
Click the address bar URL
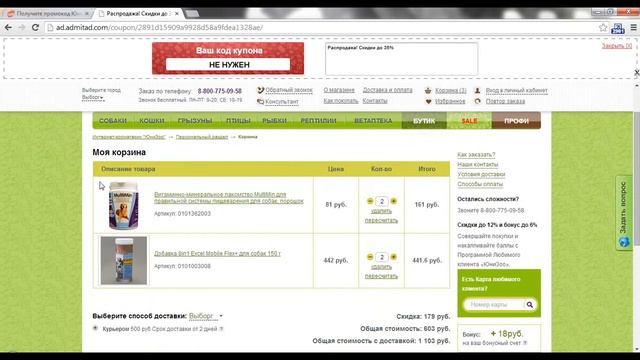click(159, 27)
